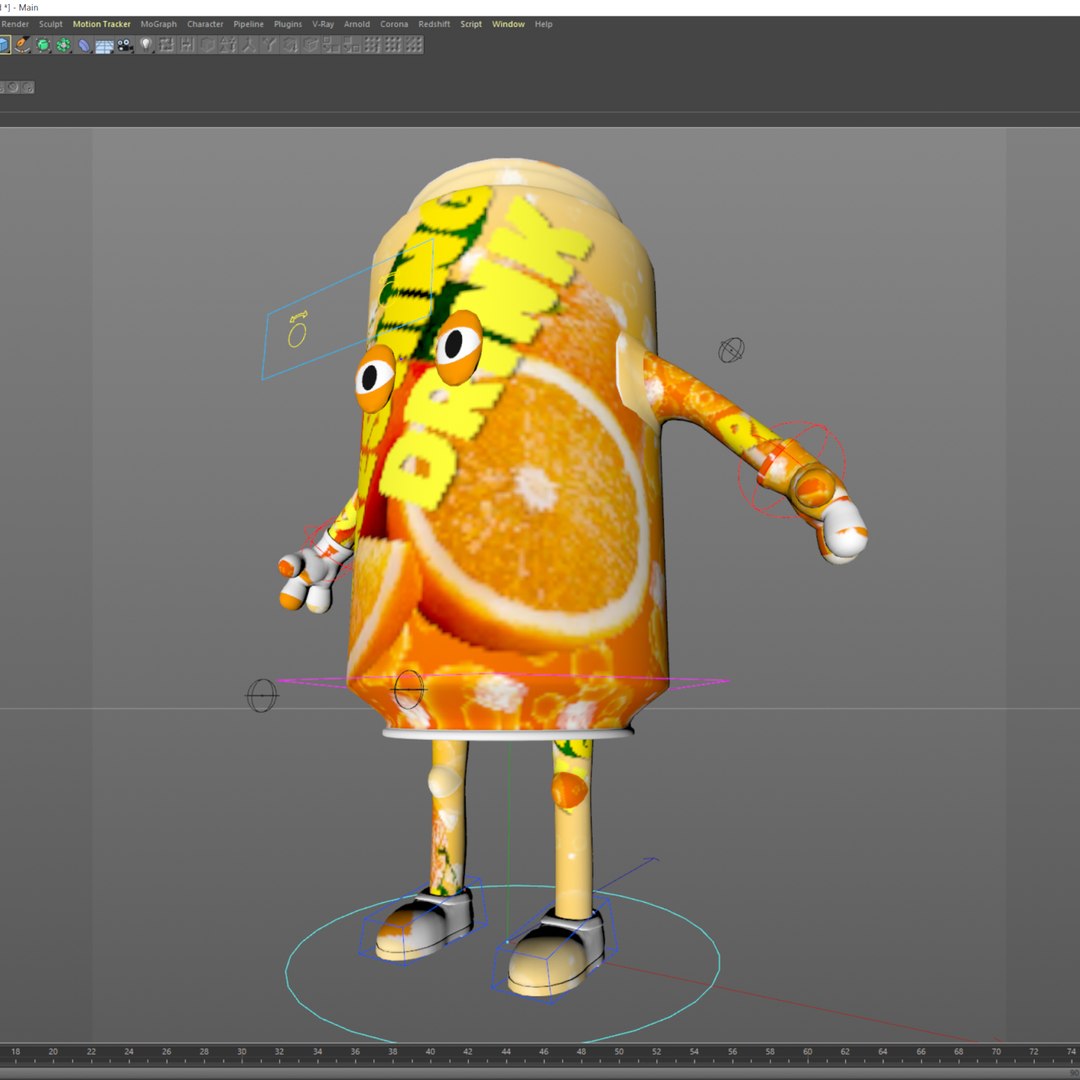This screenshot has height=1080, width=1080.
Task: Open the Window menu
Action: tap(508, 24)
